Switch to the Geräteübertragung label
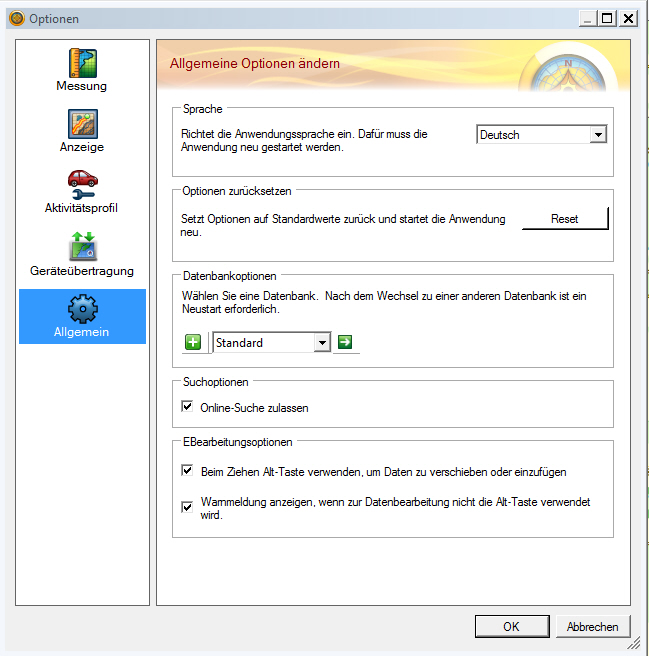The width and height of the screenshot is (649, 656). click(x=82, y=271)
